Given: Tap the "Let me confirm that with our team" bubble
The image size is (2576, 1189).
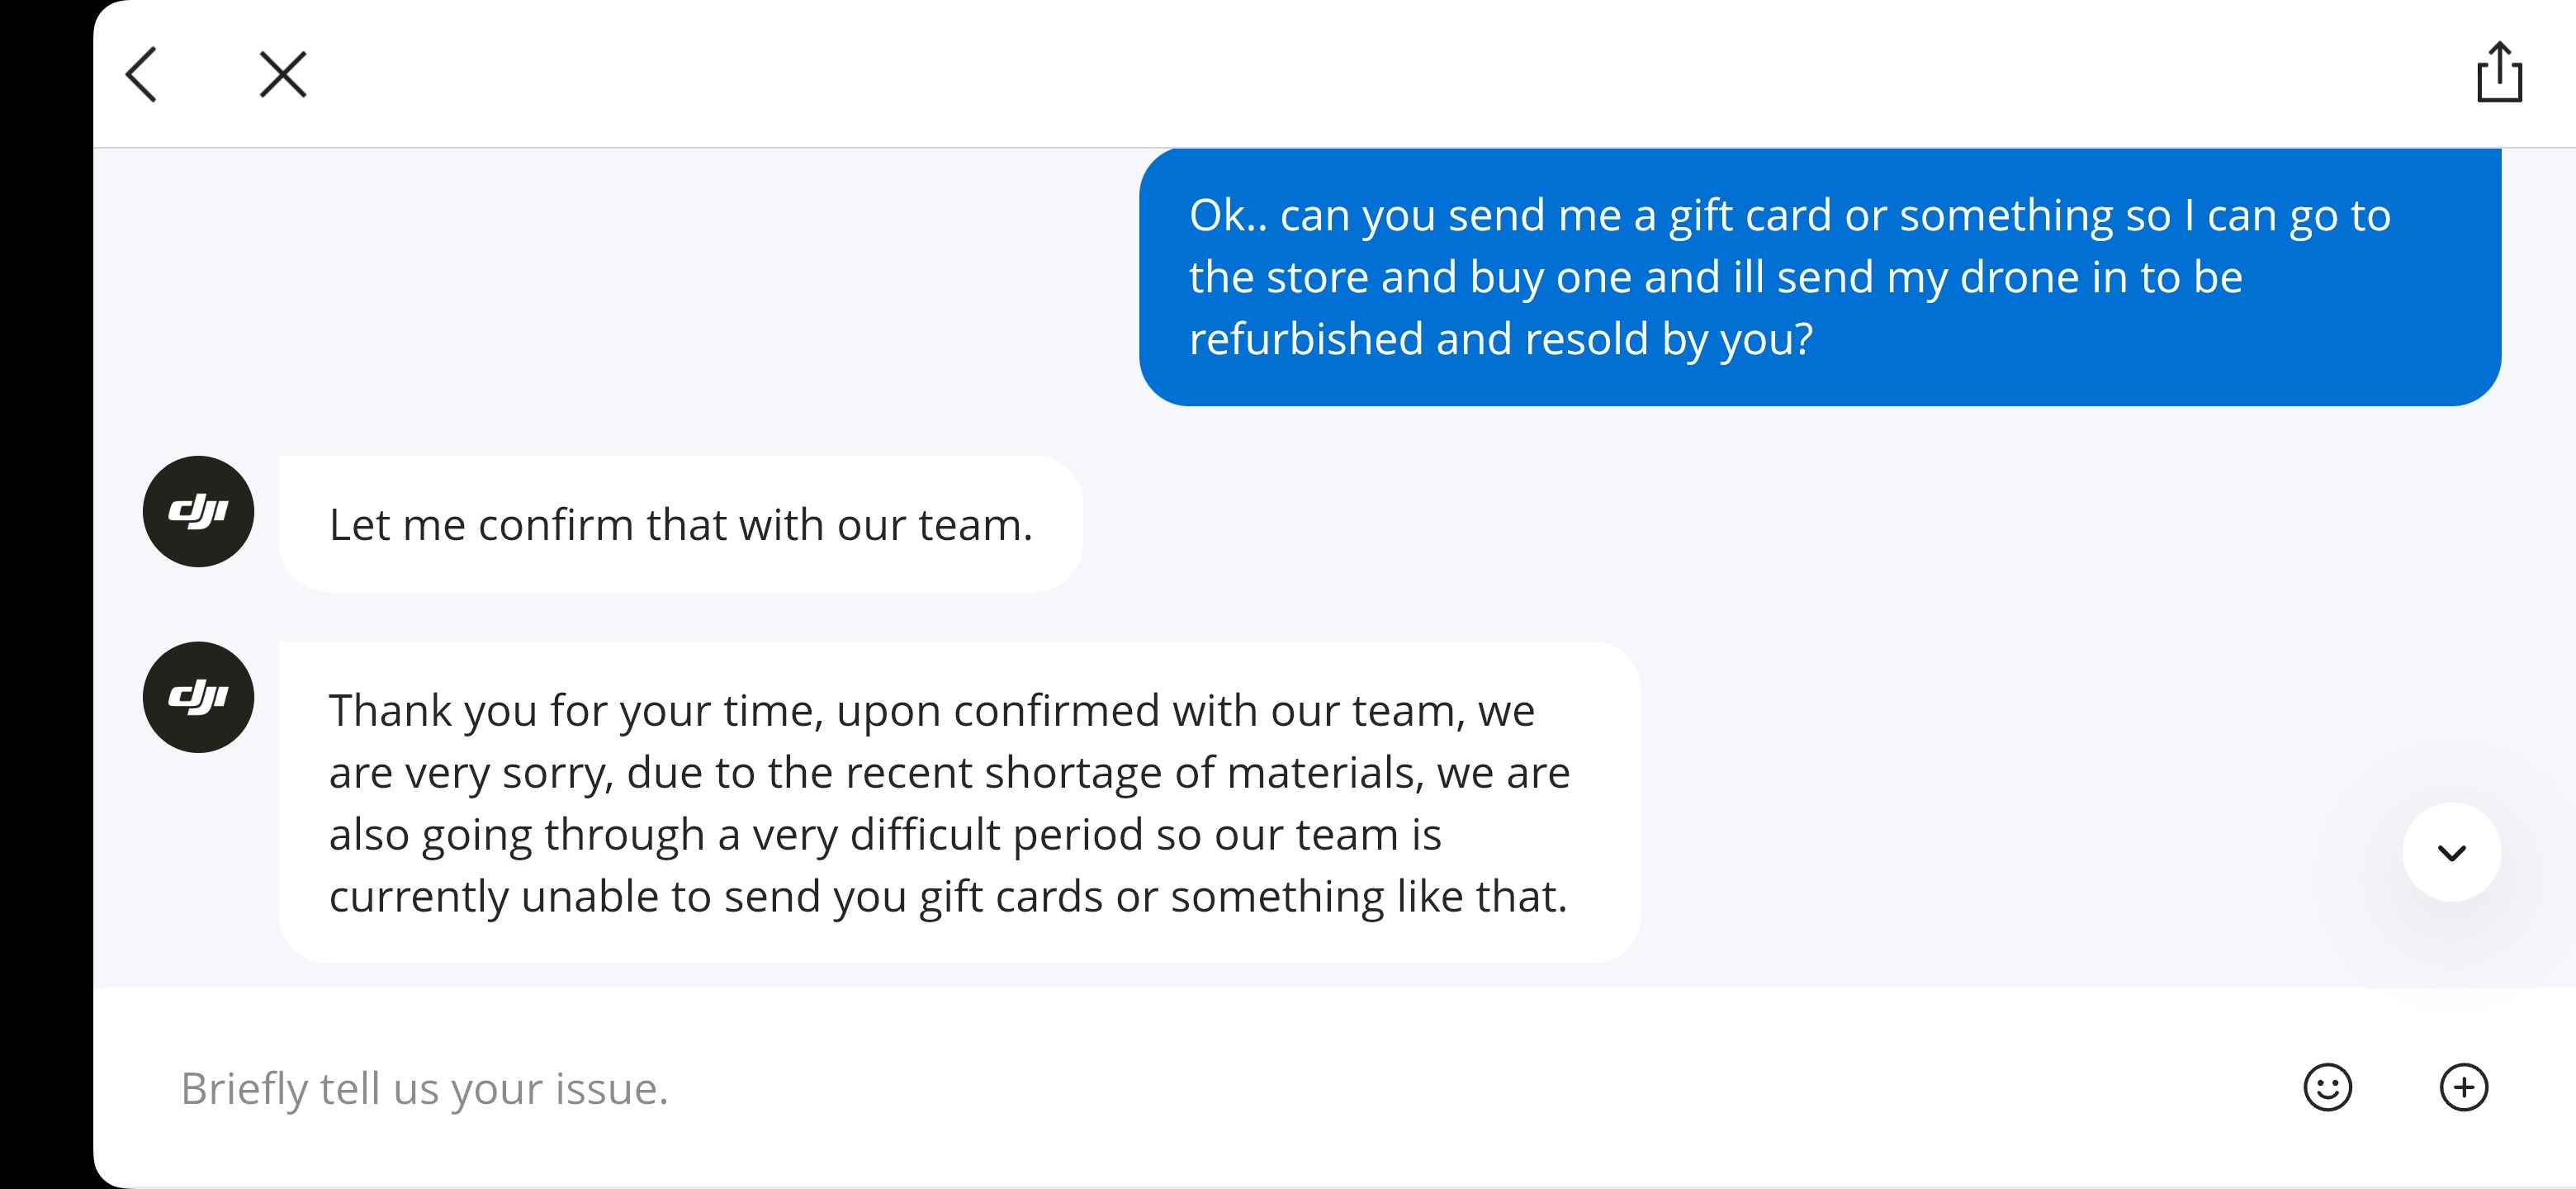Looking at the screenshot, I should pyautogui.click(x=680, y=525).
